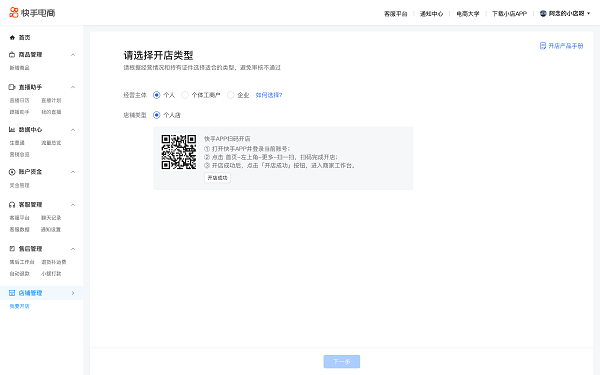Open 电商大学 in the top navigation
Image resolution: width=600 pixels, height=375 pixels.
(x=468, y=14)
